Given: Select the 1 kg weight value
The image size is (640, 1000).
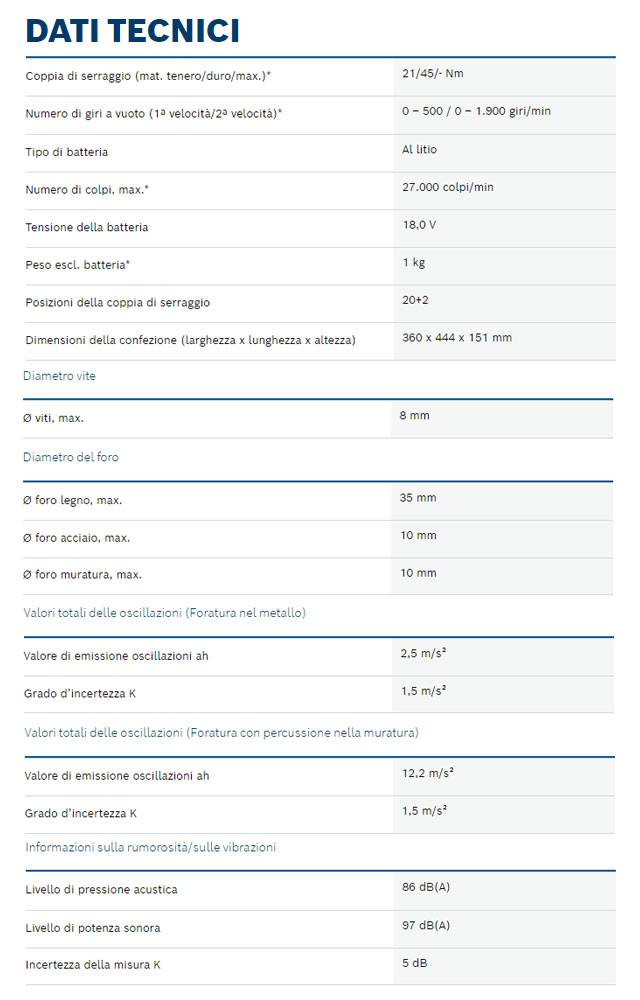Looking at the screenshot, I should pos(414,262).
